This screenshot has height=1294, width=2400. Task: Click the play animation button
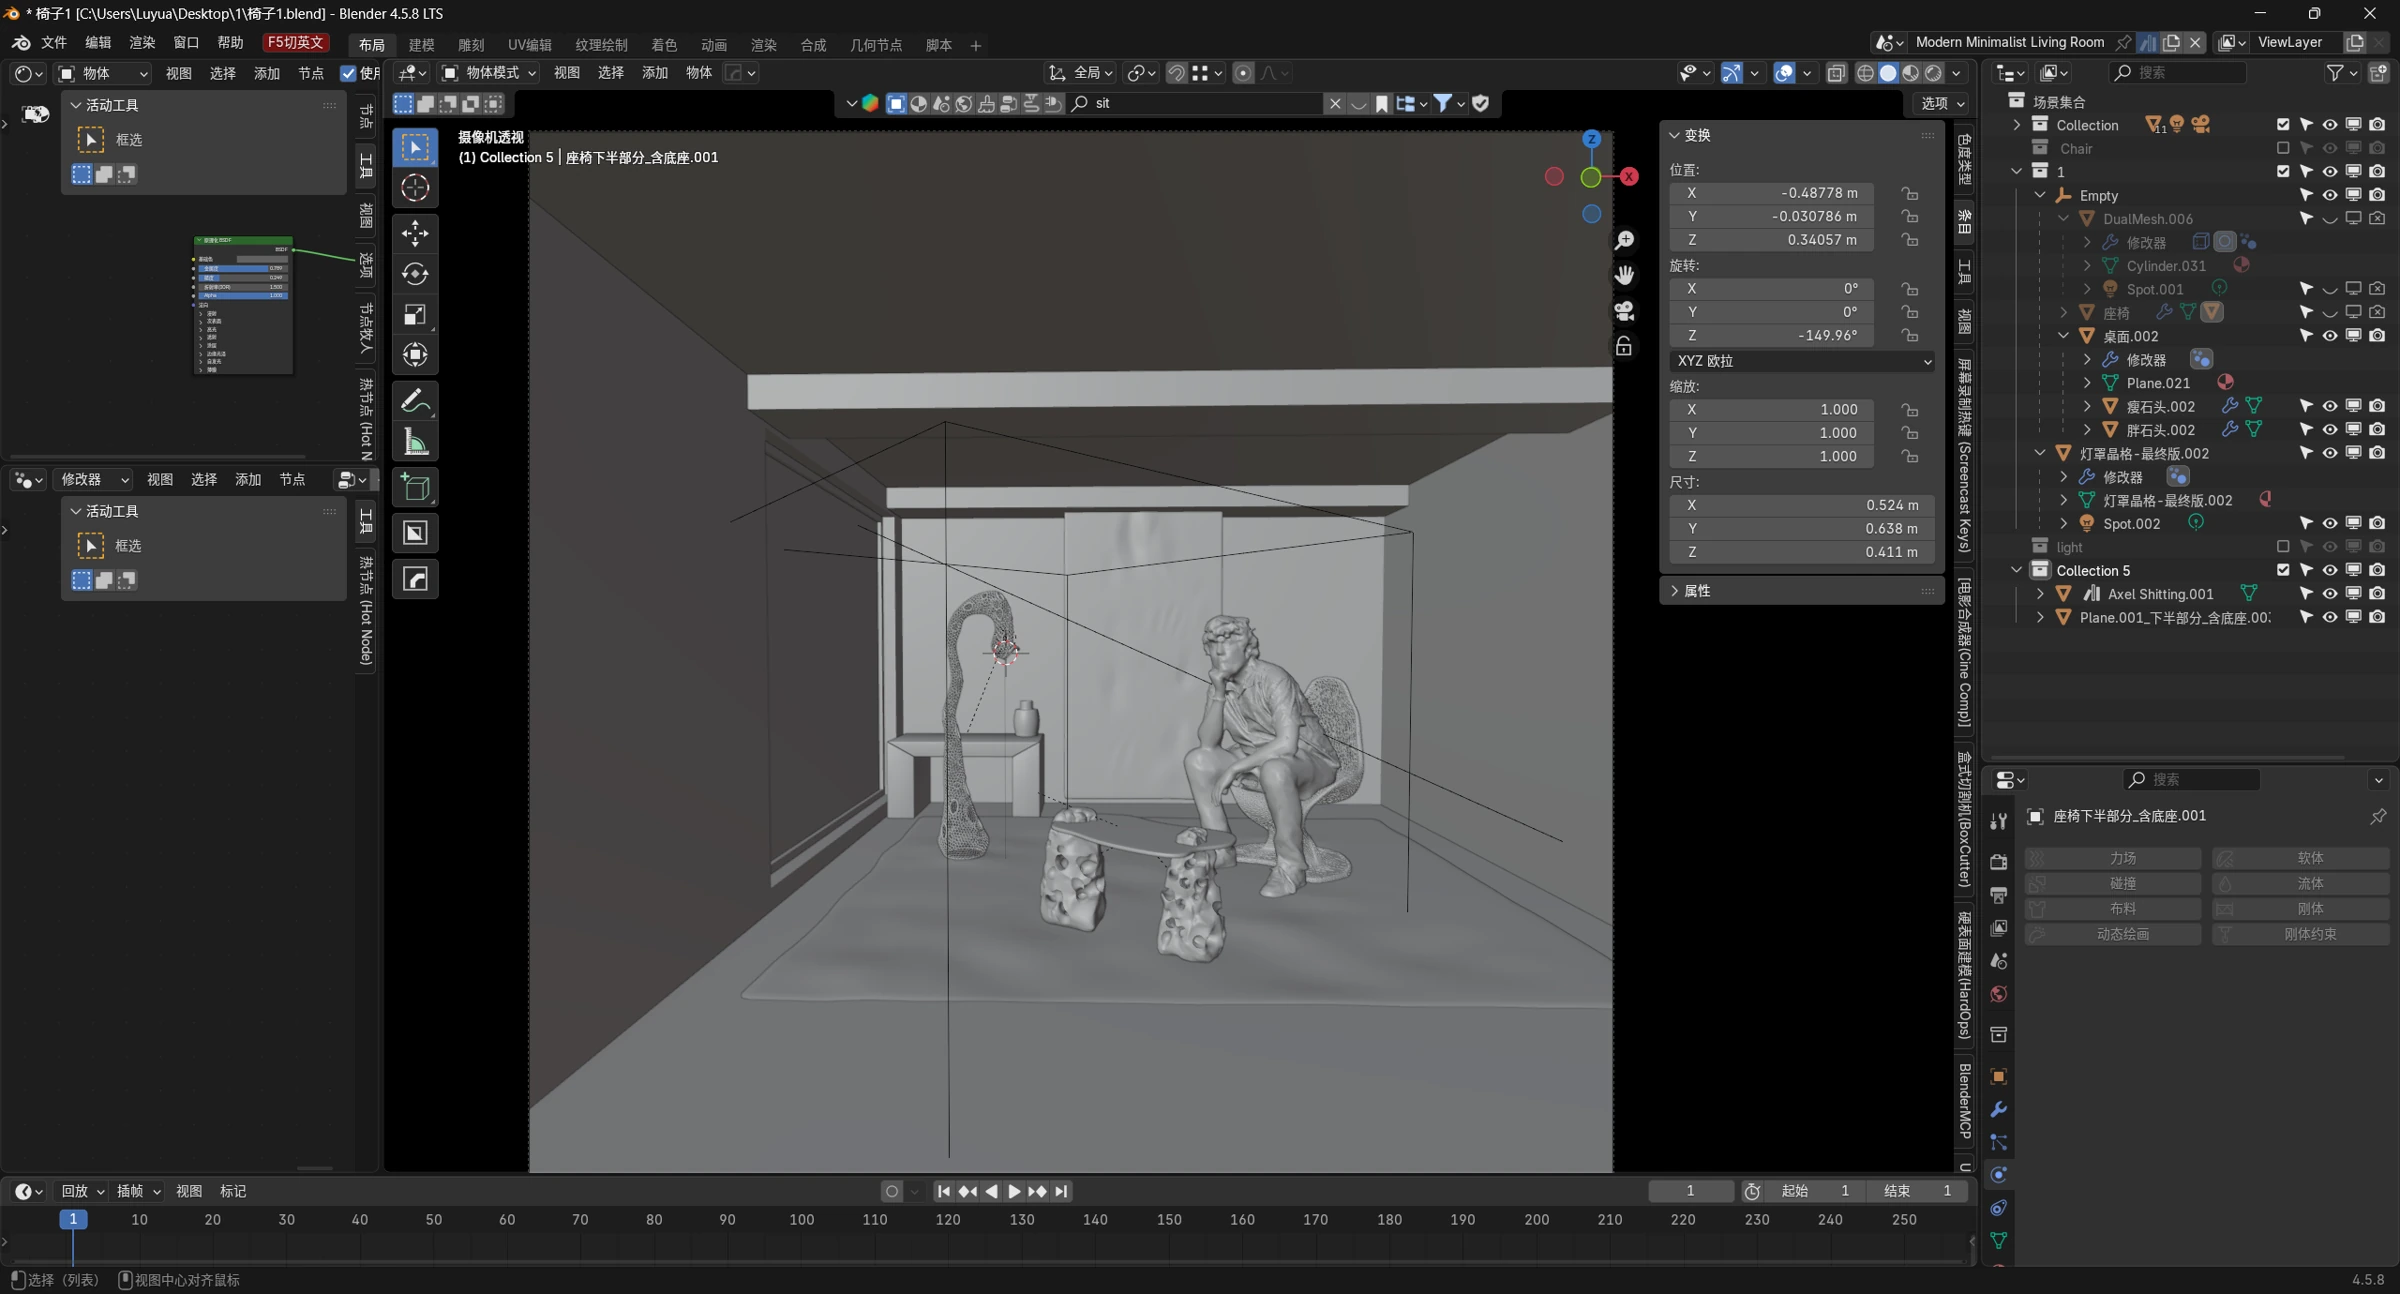[1014, 1191]
